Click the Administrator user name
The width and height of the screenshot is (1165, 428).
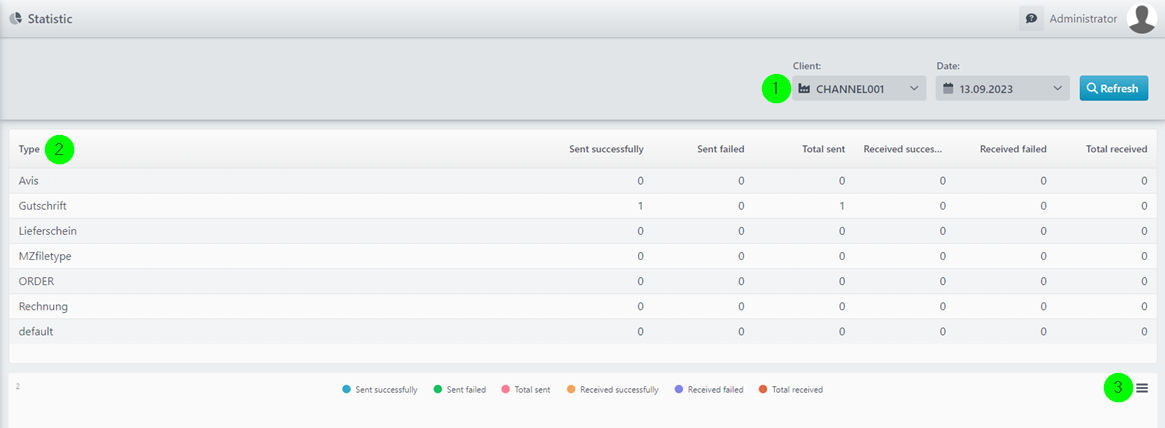pyautogui.click(x=1083, y=19)
